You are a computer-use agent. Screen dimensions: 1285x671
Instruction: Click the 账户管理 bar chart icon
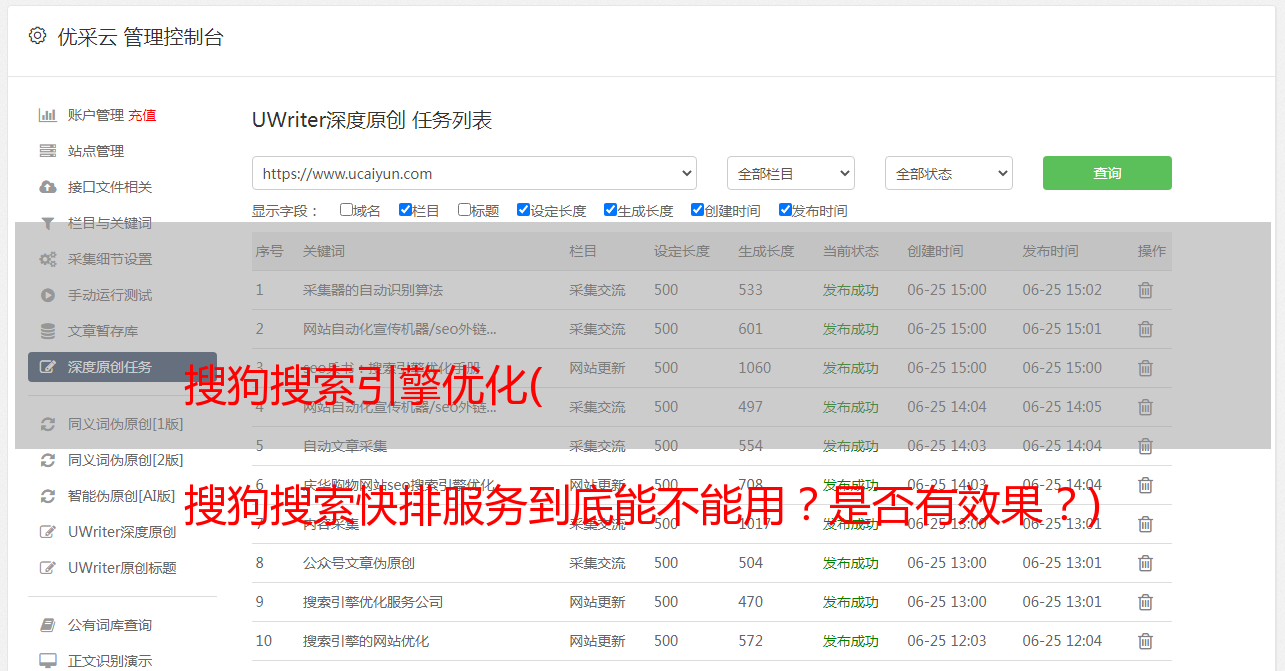[x=47, y=115]
